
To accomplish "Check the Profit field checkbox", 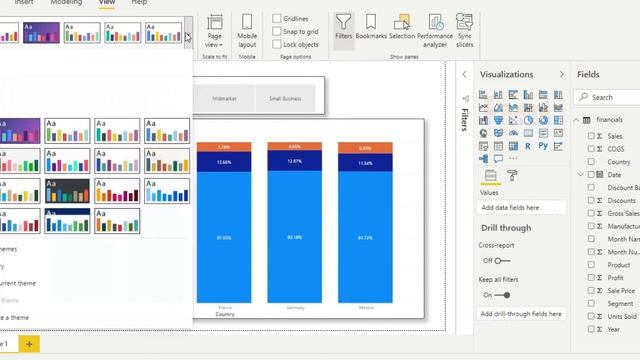I will click(591, 278).
